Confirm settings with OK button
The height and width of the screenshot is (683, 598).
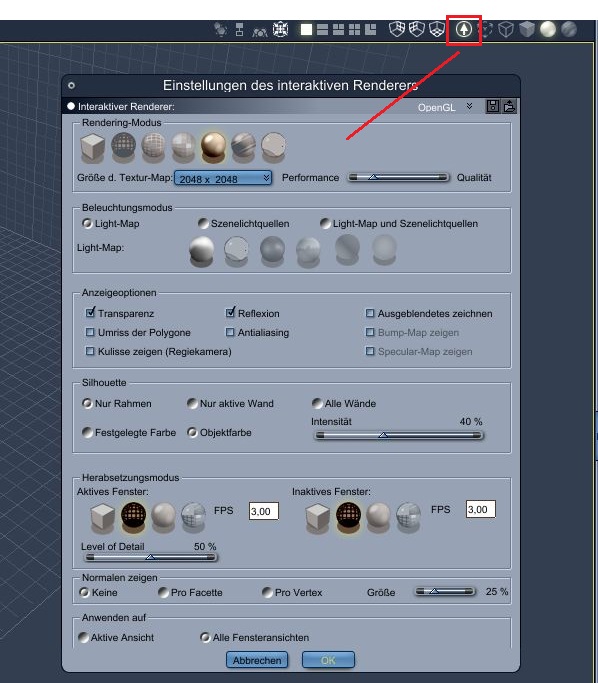(328, 660)
